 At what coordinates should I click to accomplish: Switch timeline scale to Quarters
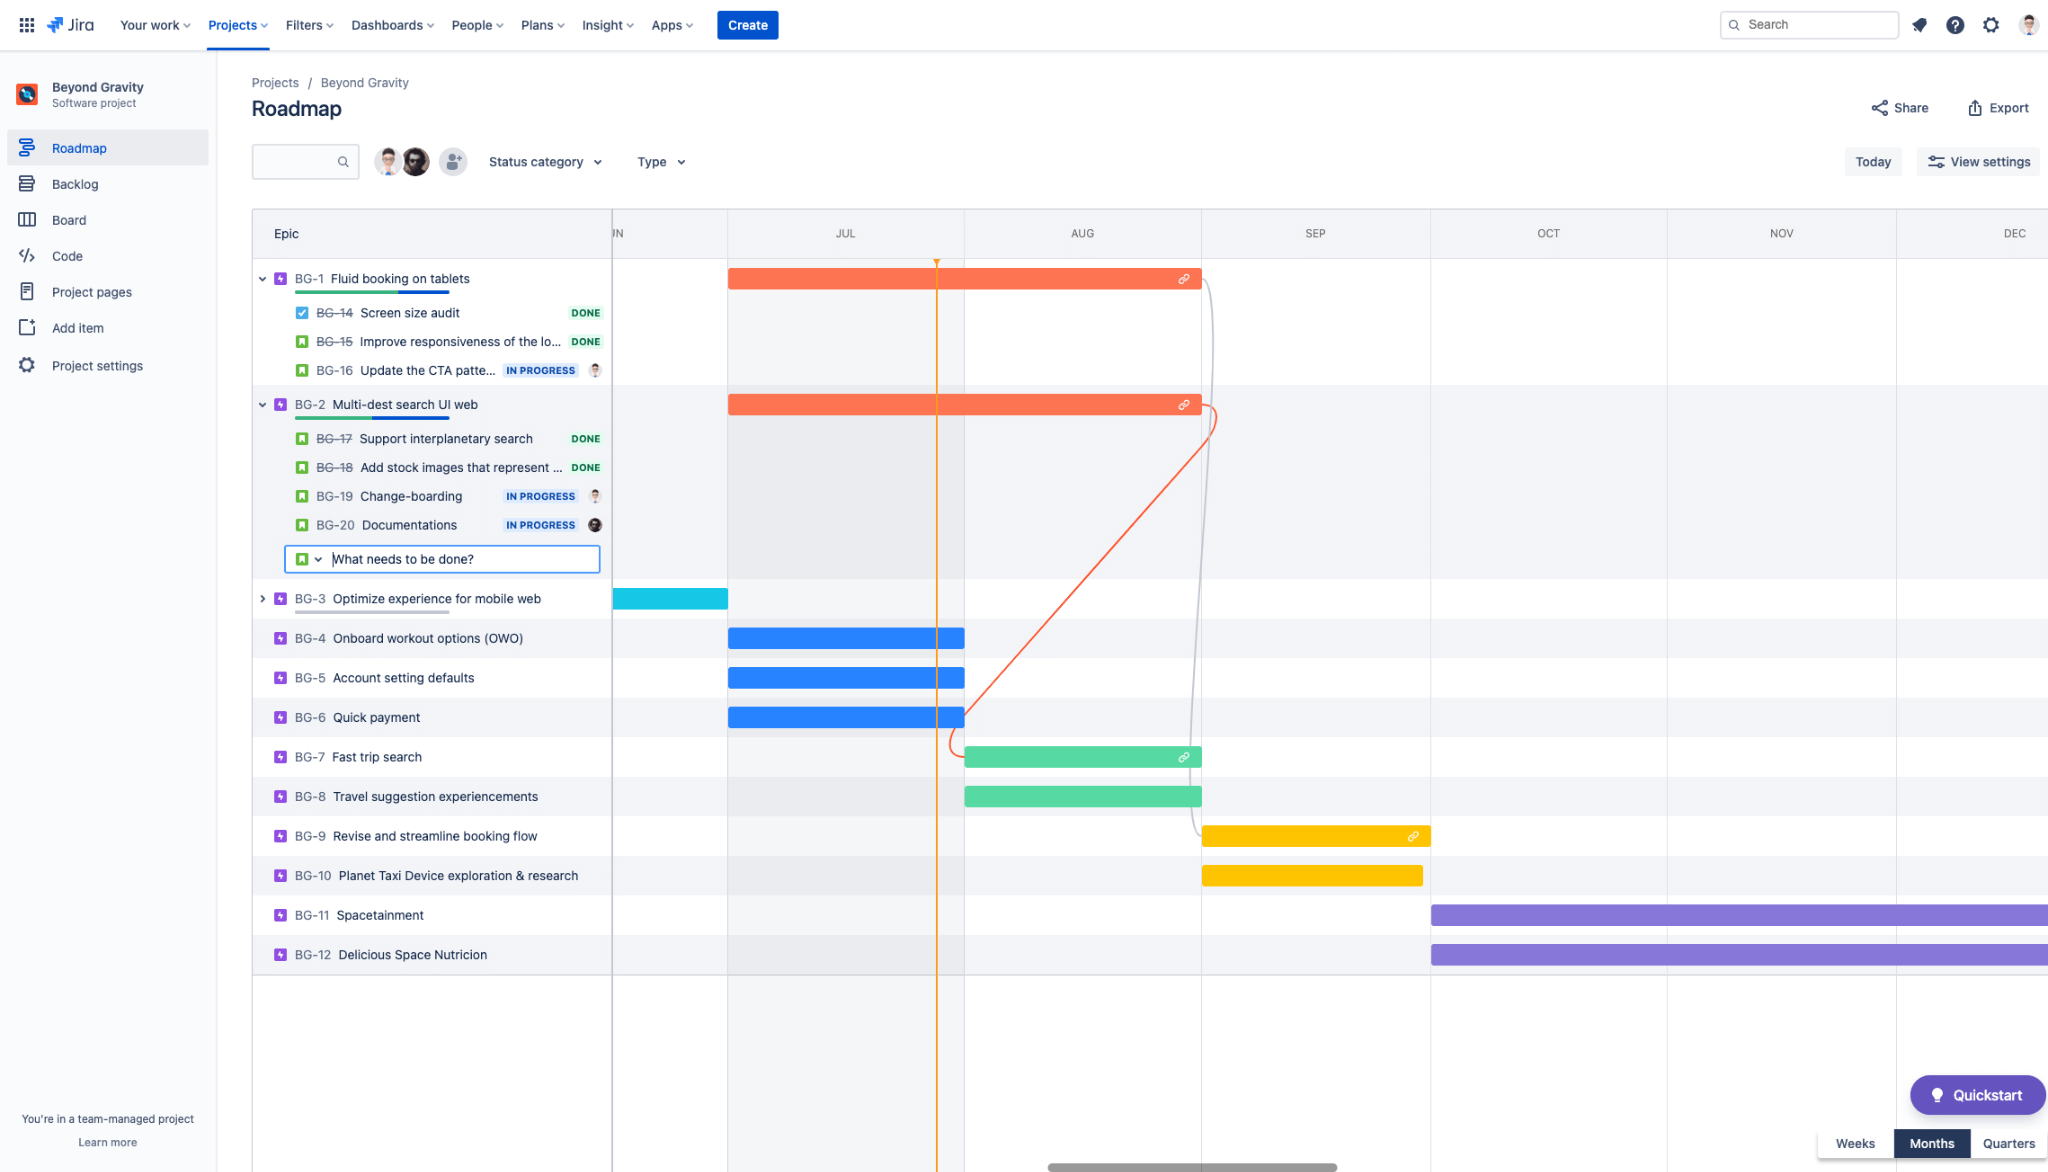2008,1143
